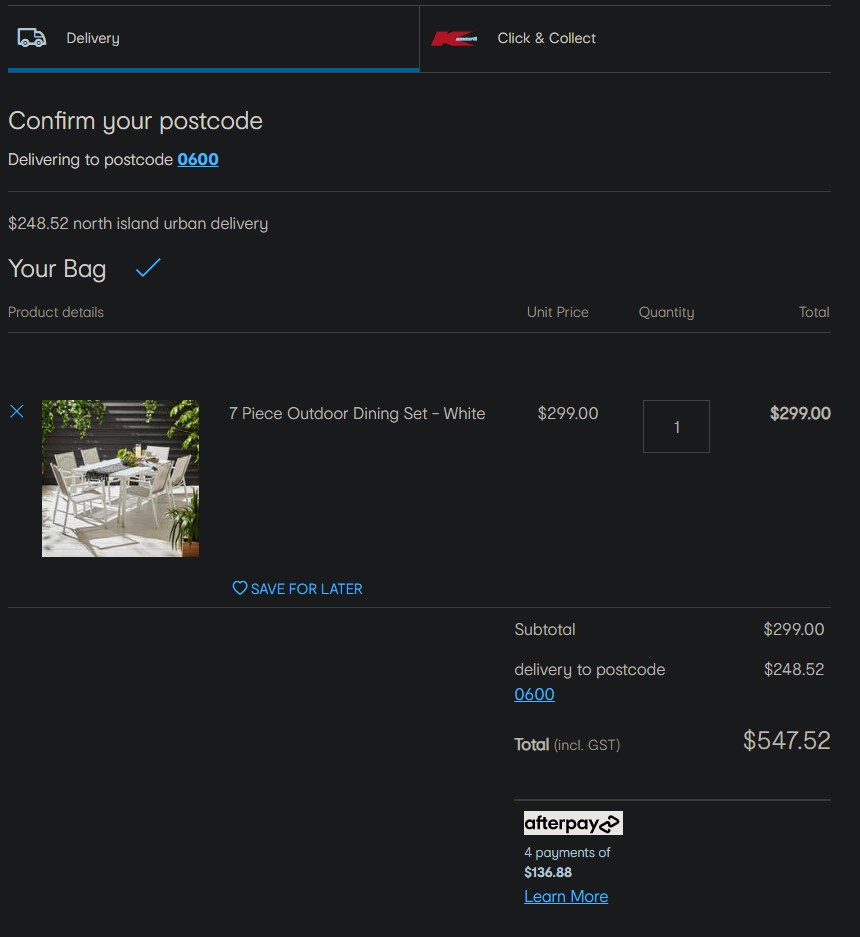Viewport: 860px width, 937px height.
Task: Click the blue checkmark beside Your Bag
Action: point(148,268)
